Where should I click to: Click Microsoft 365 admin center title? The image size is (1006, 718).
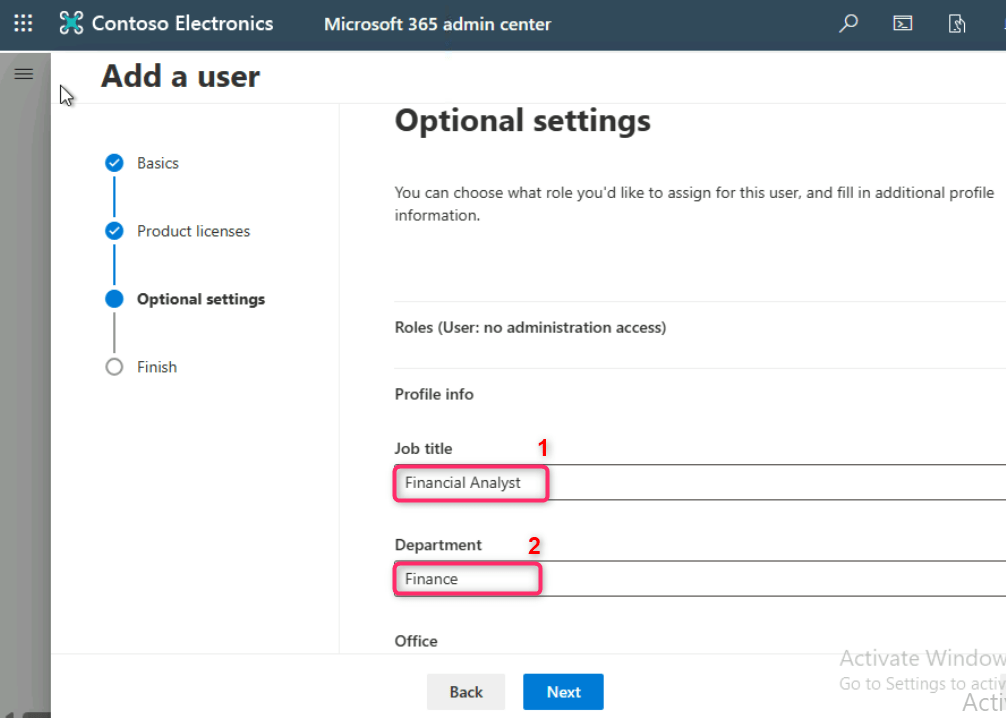437,24
